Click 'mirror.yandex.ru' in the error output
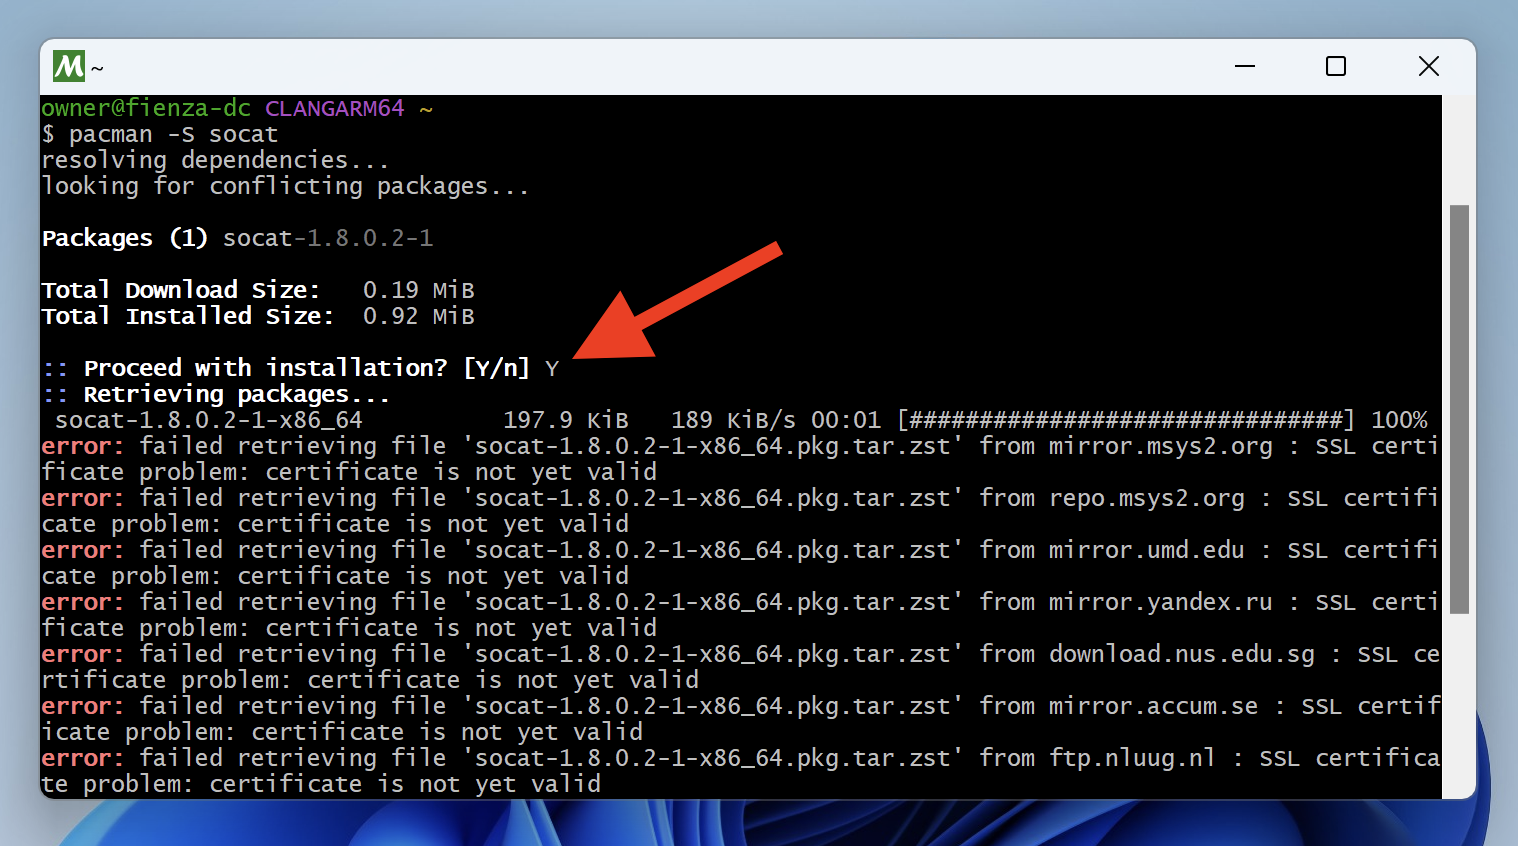This screenshot has width=1518, height=846. click(1160, 602)
